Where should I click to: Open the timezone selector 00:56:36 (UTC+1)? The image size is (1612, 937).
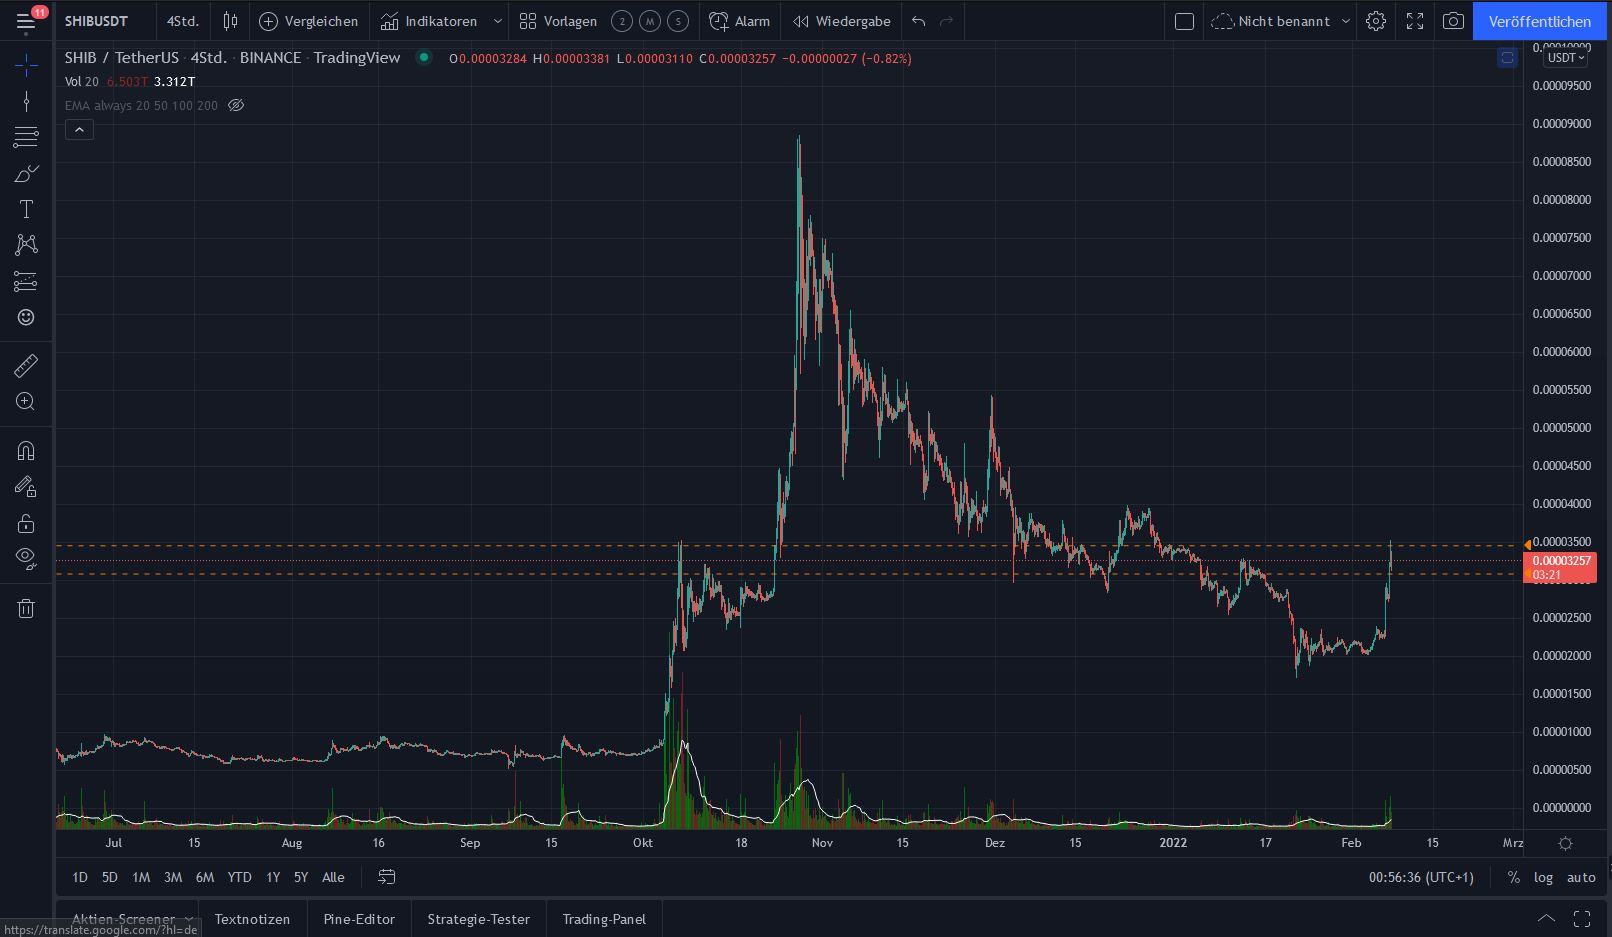[1421, 877]
